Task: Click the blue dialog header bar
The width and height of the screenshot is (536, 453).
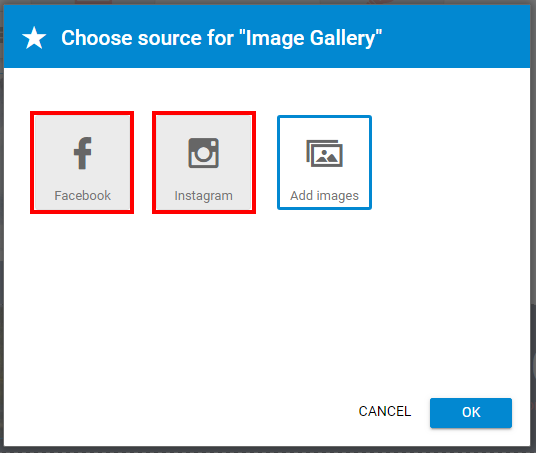Action: coord(267,36)
